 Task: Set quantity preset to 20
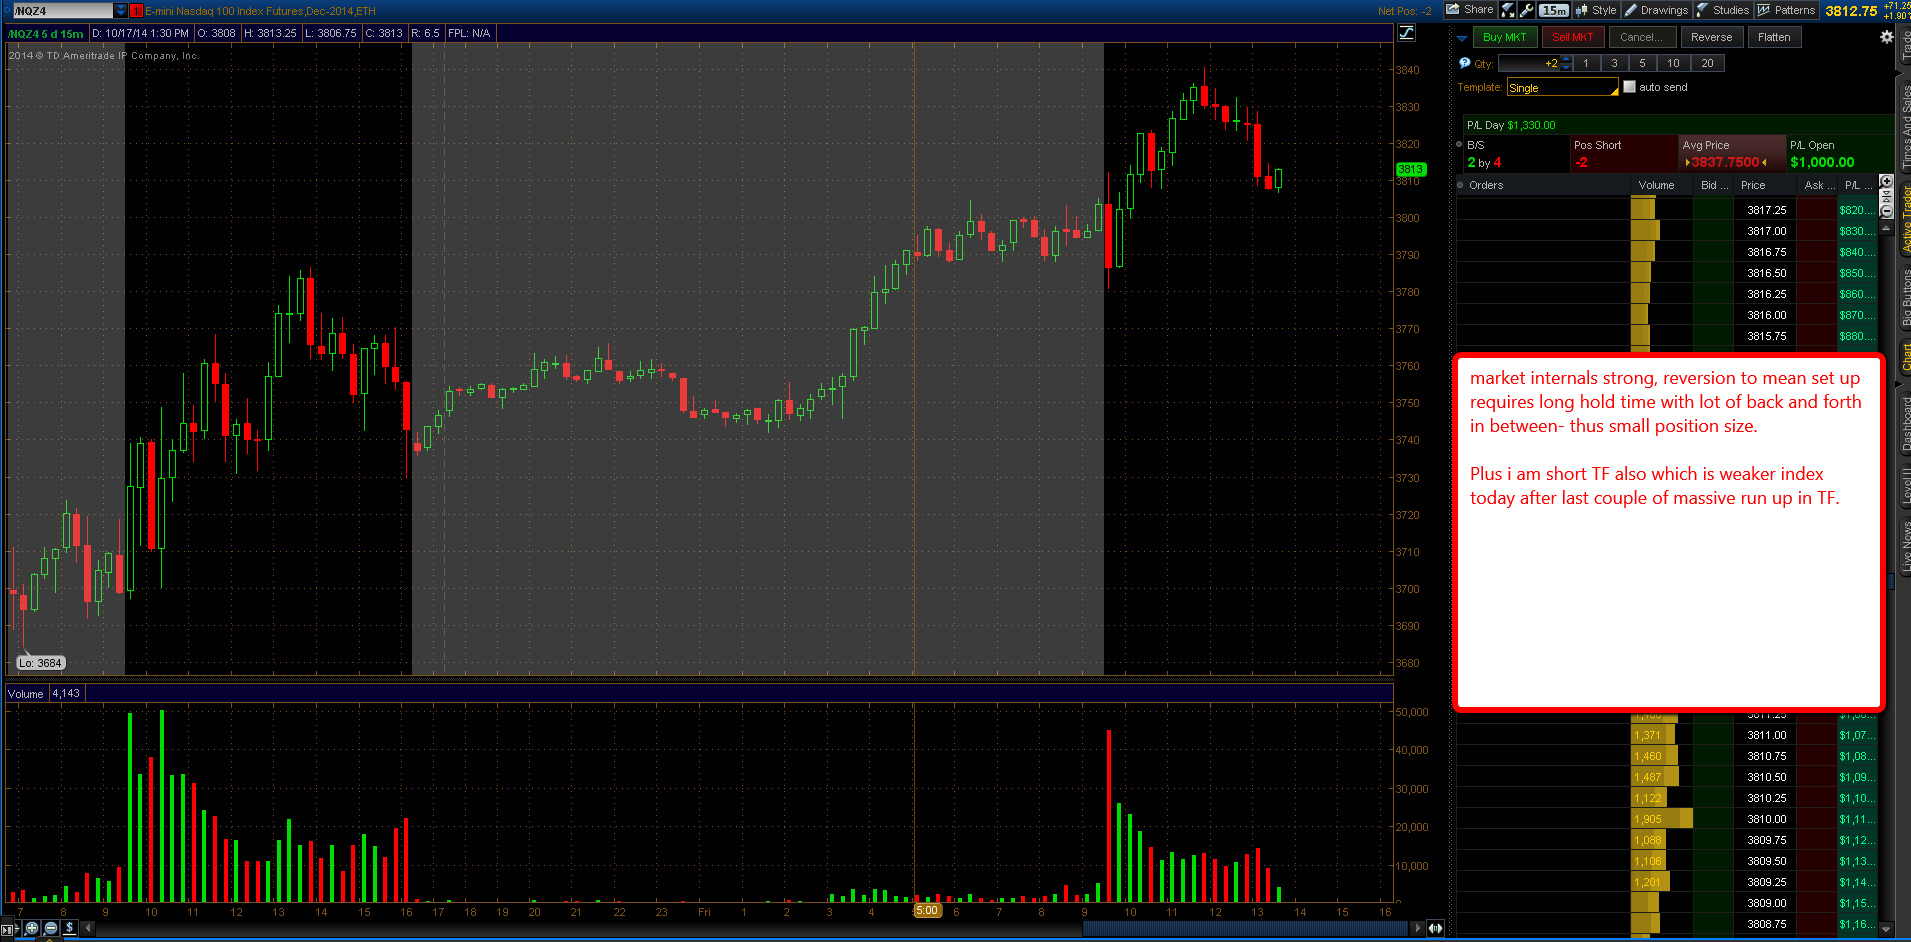tap(1707, 63)
